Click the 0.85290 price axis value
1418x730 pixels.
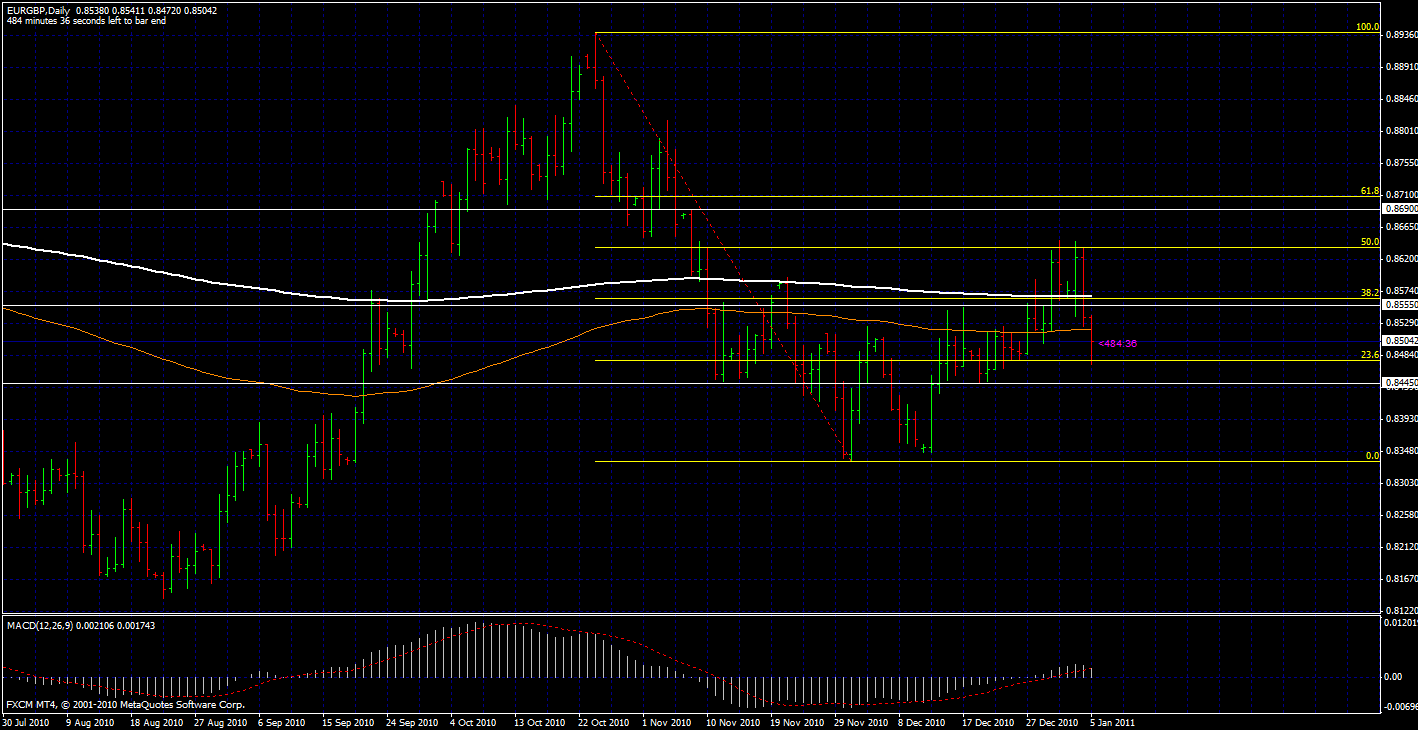coord(1401,323)
